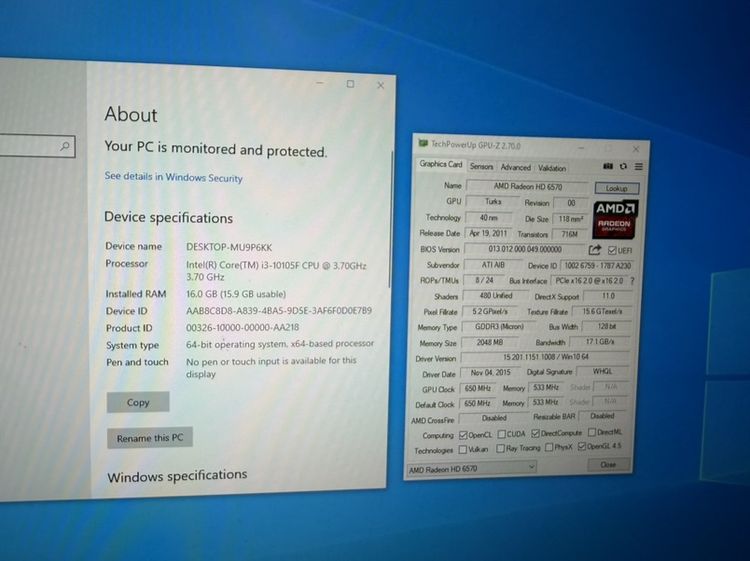
Task: Close the Settings About window
Action: (380, 85)
